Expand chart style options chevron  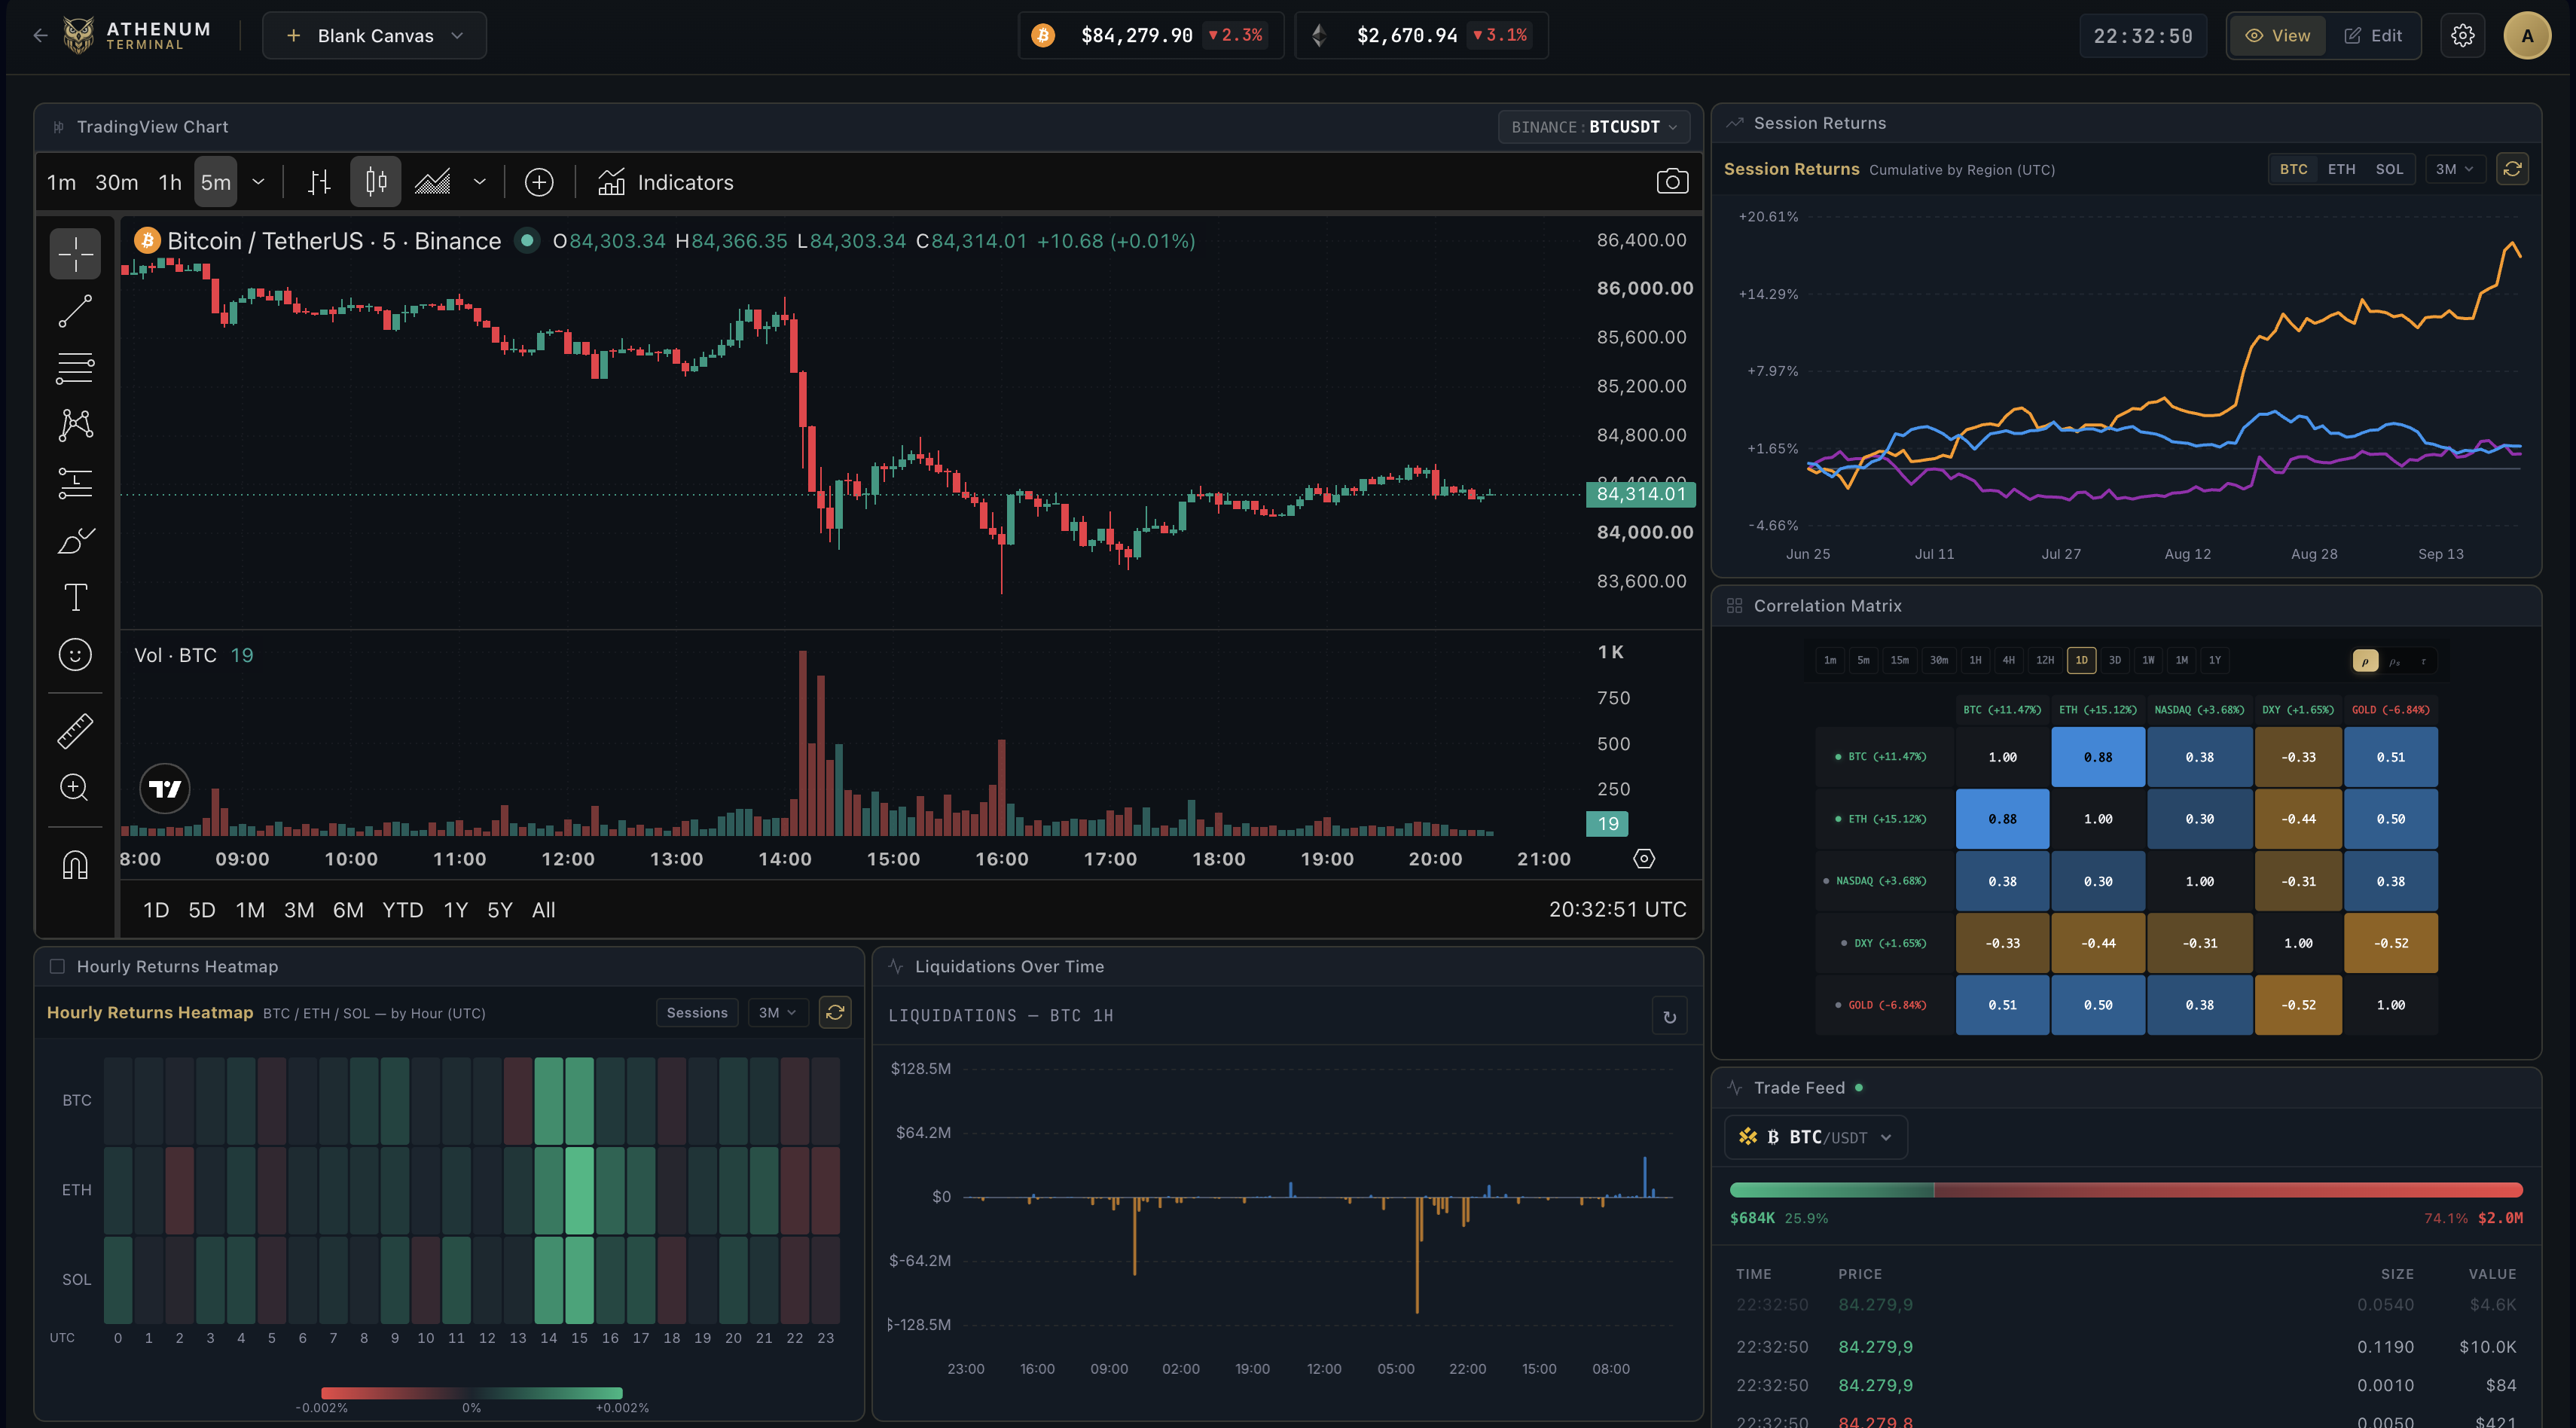480,182
